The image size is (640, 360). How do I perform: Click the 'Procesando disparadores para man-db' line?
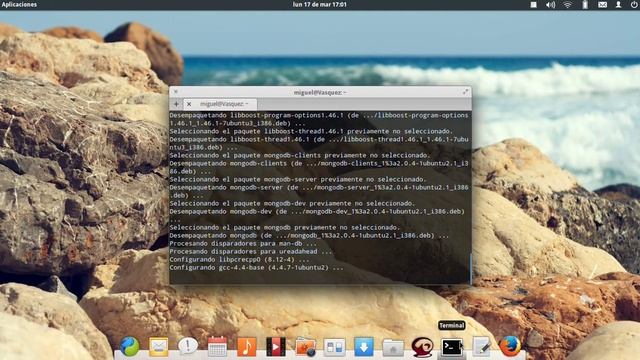click(x=243, y=244)
